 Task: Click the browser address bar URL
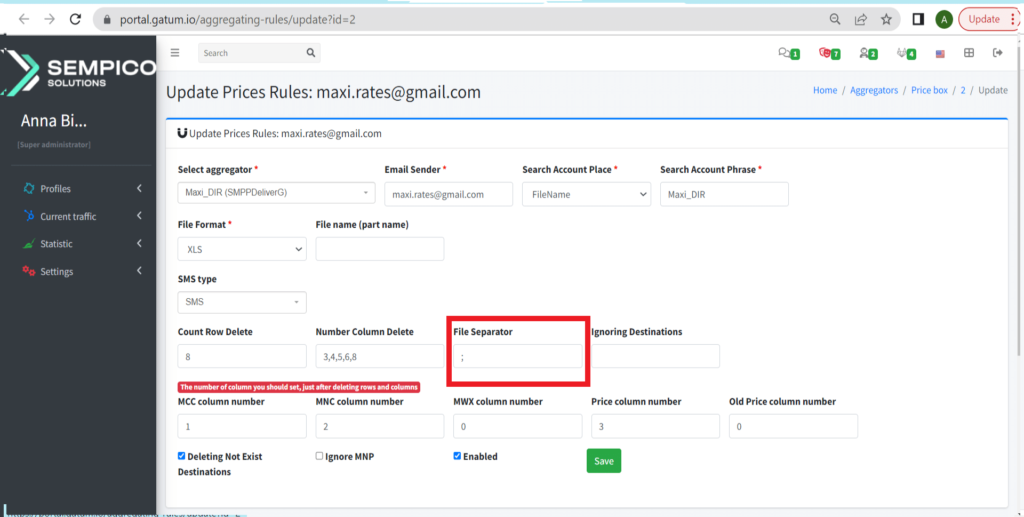click(x=238, y=20)
